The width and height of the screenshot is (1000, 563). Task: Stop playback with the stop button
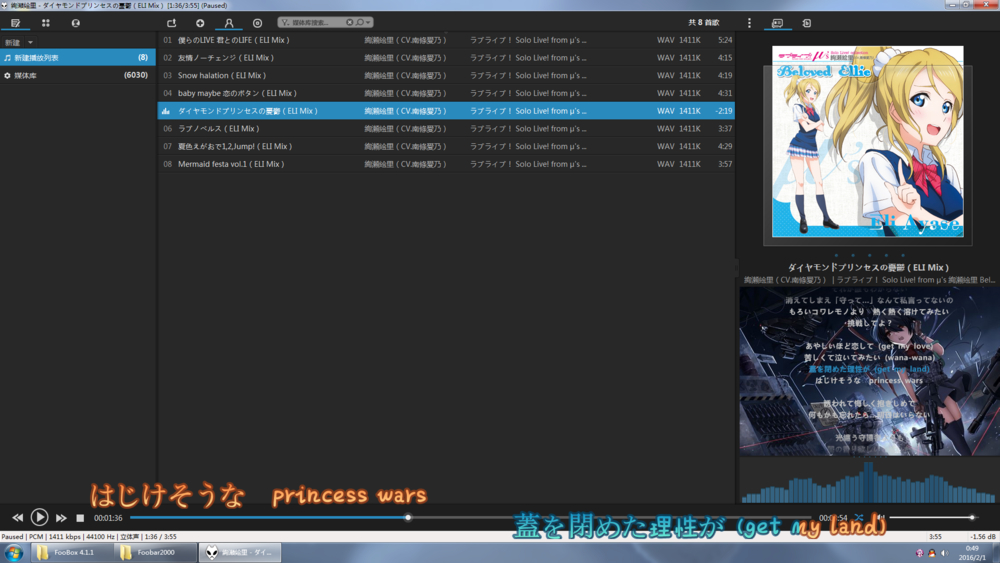pyautogui.click(x=80, y=518)
